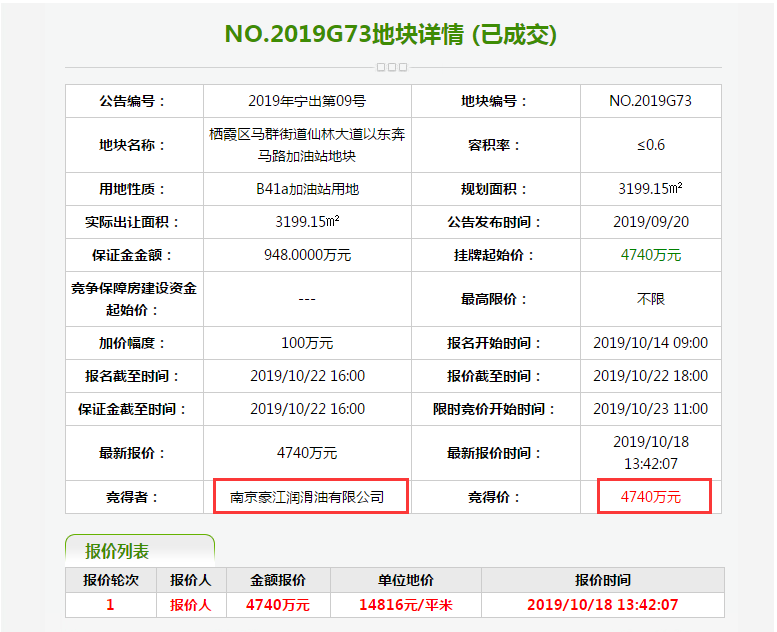777x632 pixels.
Task: Select the 规划面积 value 3199.15㎡
Action: (x=650, y=189)
